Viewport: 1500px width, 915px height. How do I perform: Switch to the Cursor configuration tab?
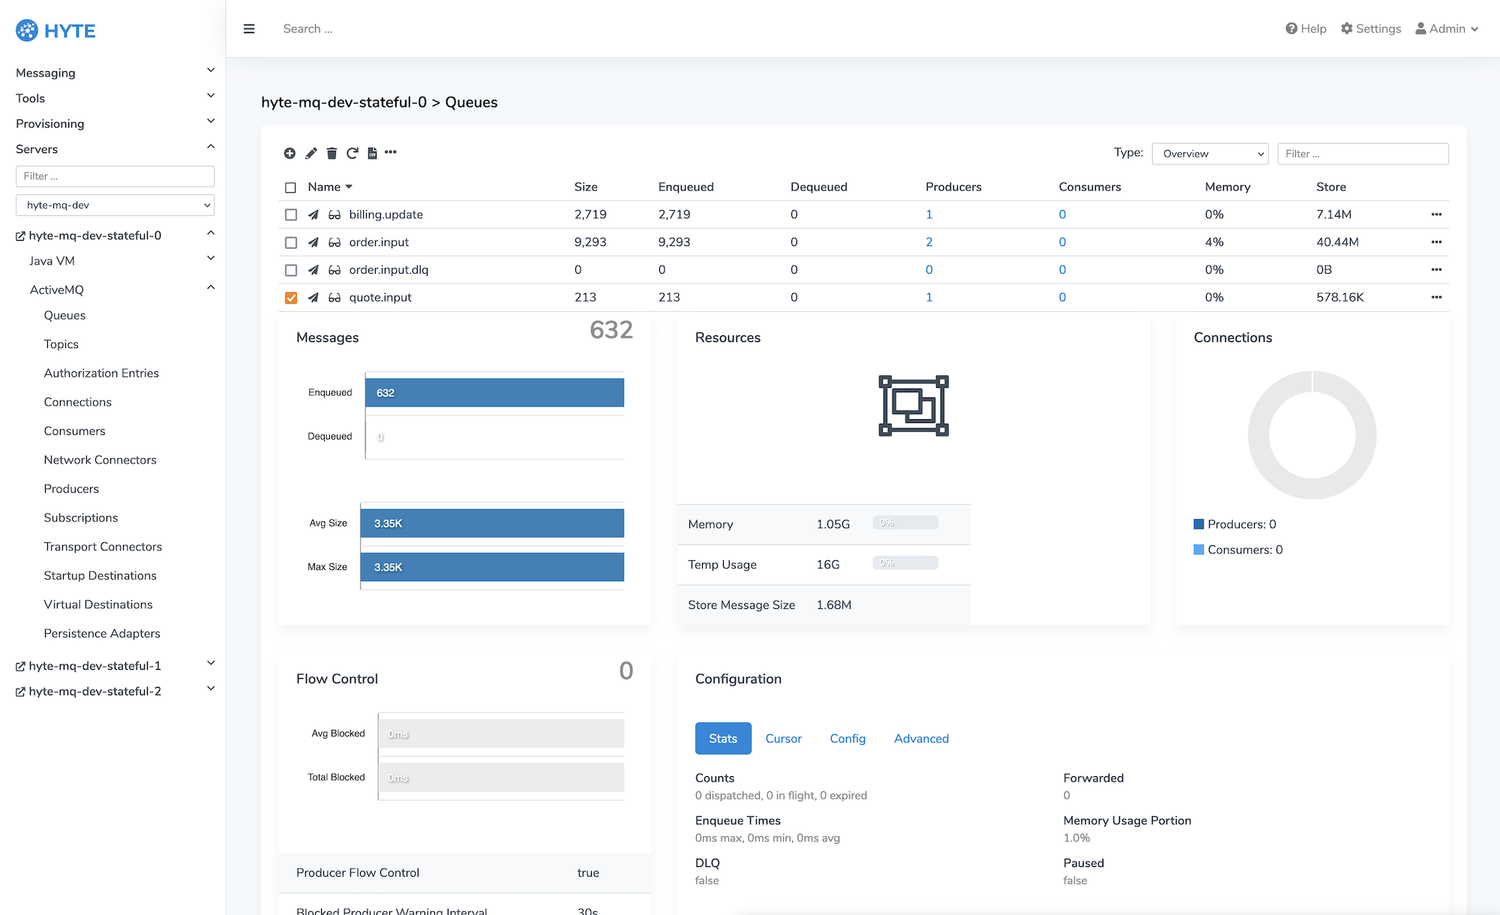coord(783,738)
